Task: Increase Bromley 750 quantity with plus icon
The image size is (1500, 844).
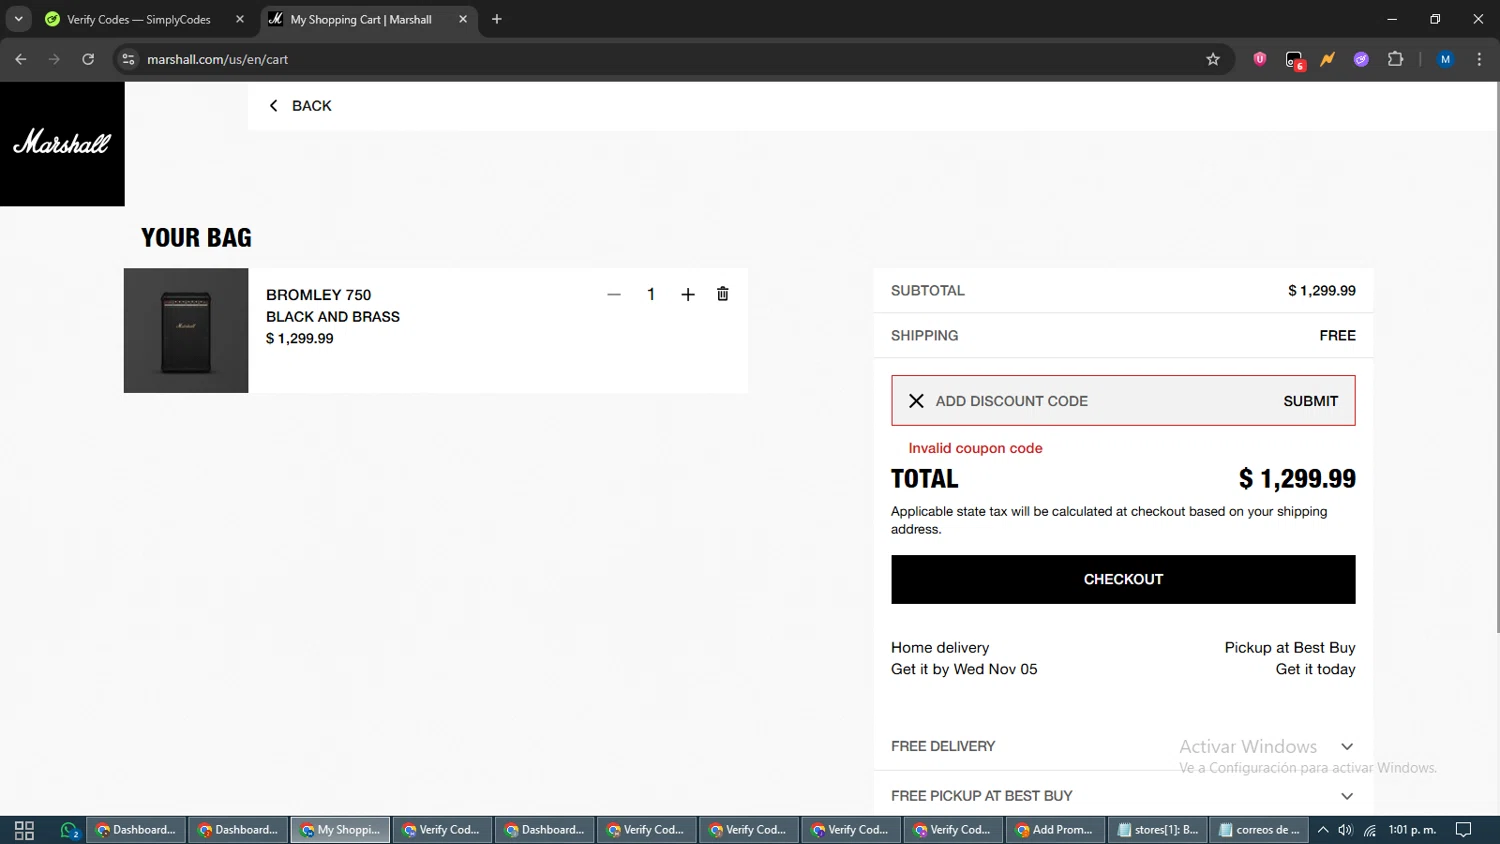Action: click(x=688, y=294)
